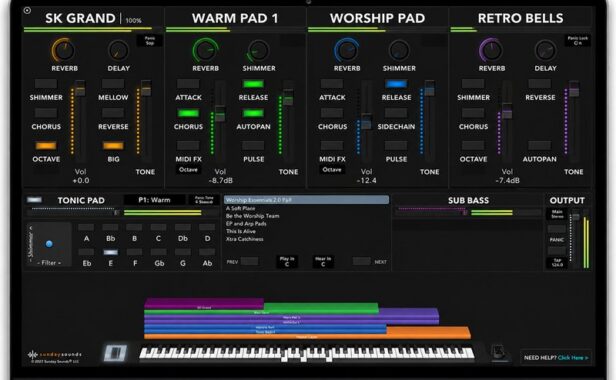616x380 pixels.
Task: Open the Hear in C key dropdown
Action: (x=323, y=262)
